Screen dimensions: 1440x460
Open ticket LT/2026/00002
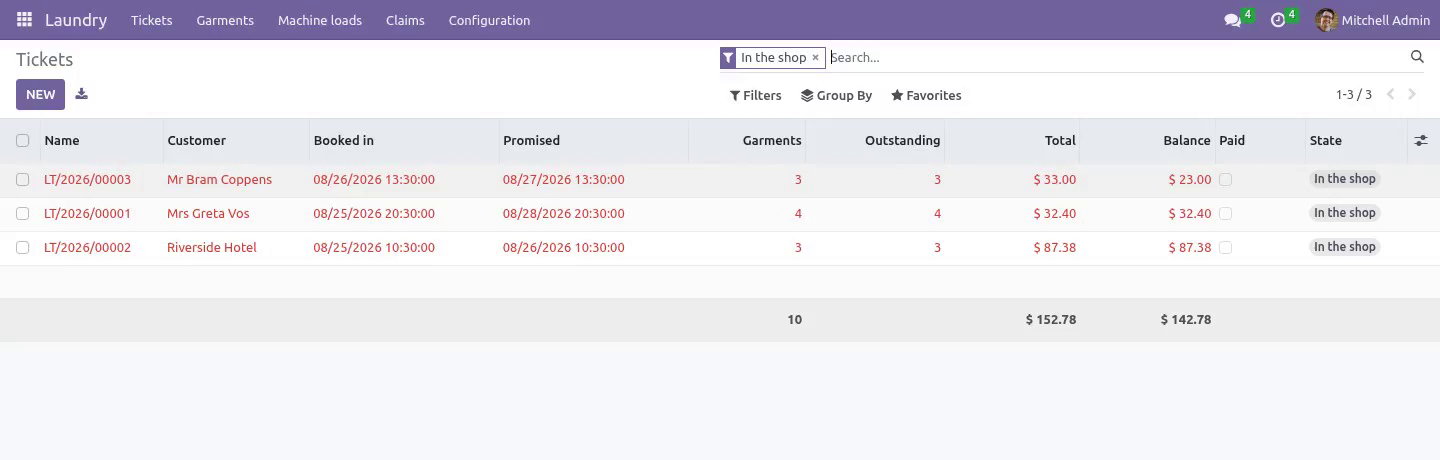pos(87,248)
